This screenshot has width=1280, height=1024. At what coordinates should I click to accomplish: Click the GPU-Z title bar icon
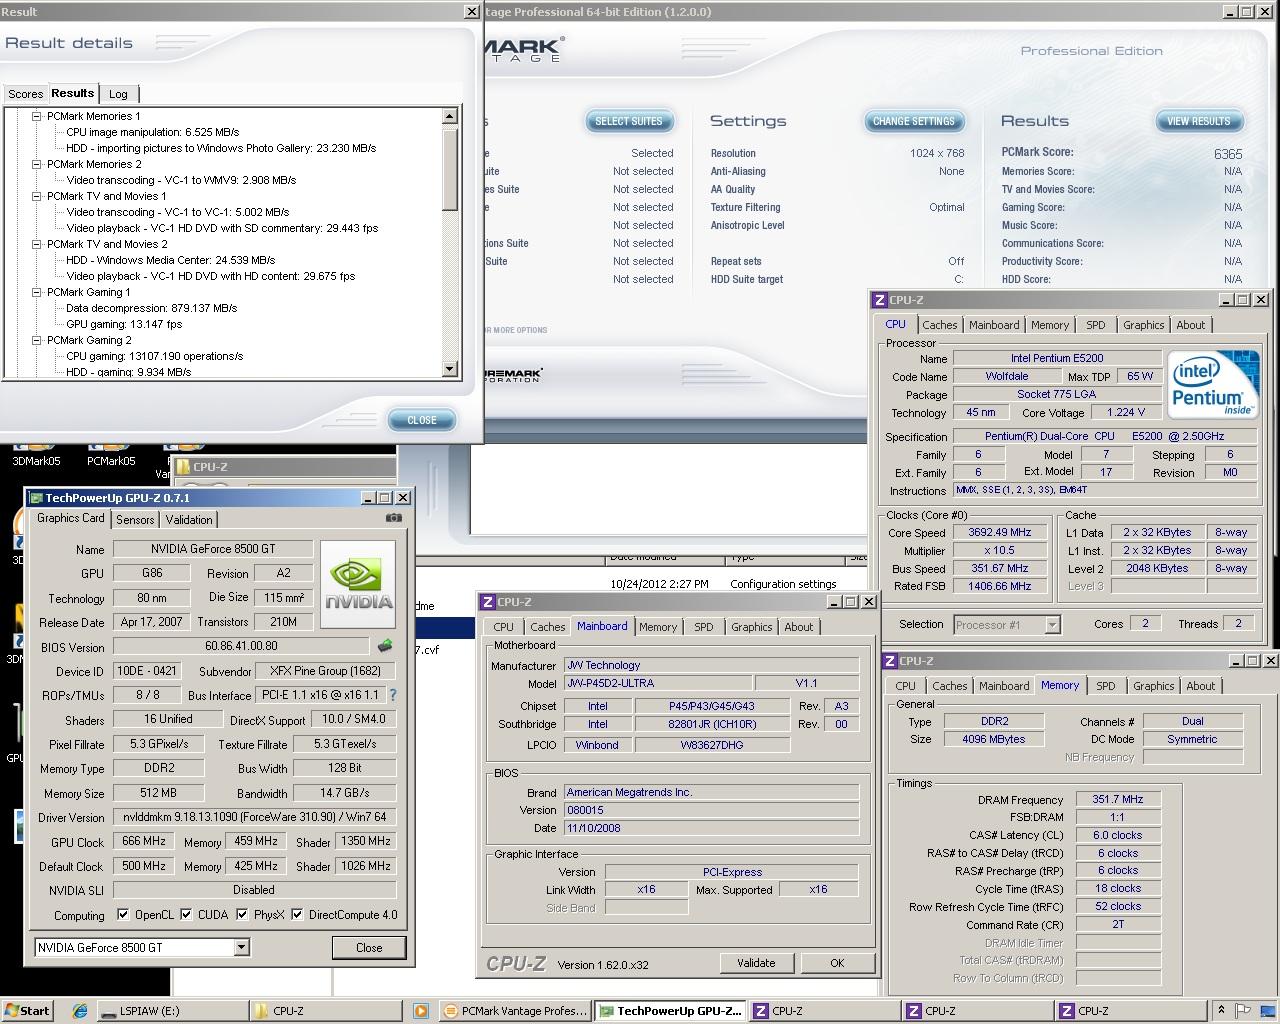pyautogui.click(x=36, y=498)
